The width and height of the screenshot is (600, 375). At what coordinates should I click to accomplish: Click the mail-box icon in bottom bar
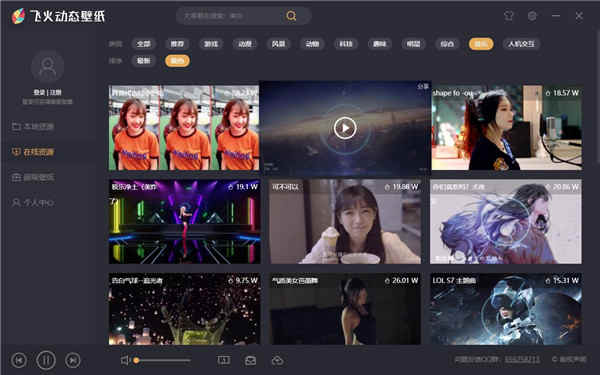pyautogui.click(x=251, y=360)
